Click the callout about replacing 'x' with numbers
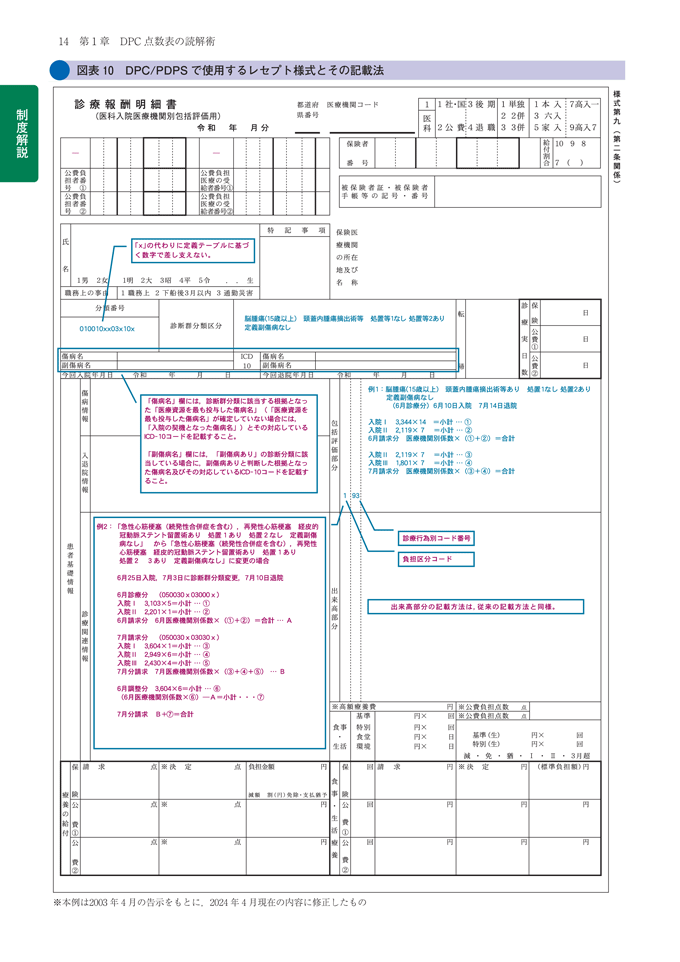680x962 pixels. pos(184,251)
